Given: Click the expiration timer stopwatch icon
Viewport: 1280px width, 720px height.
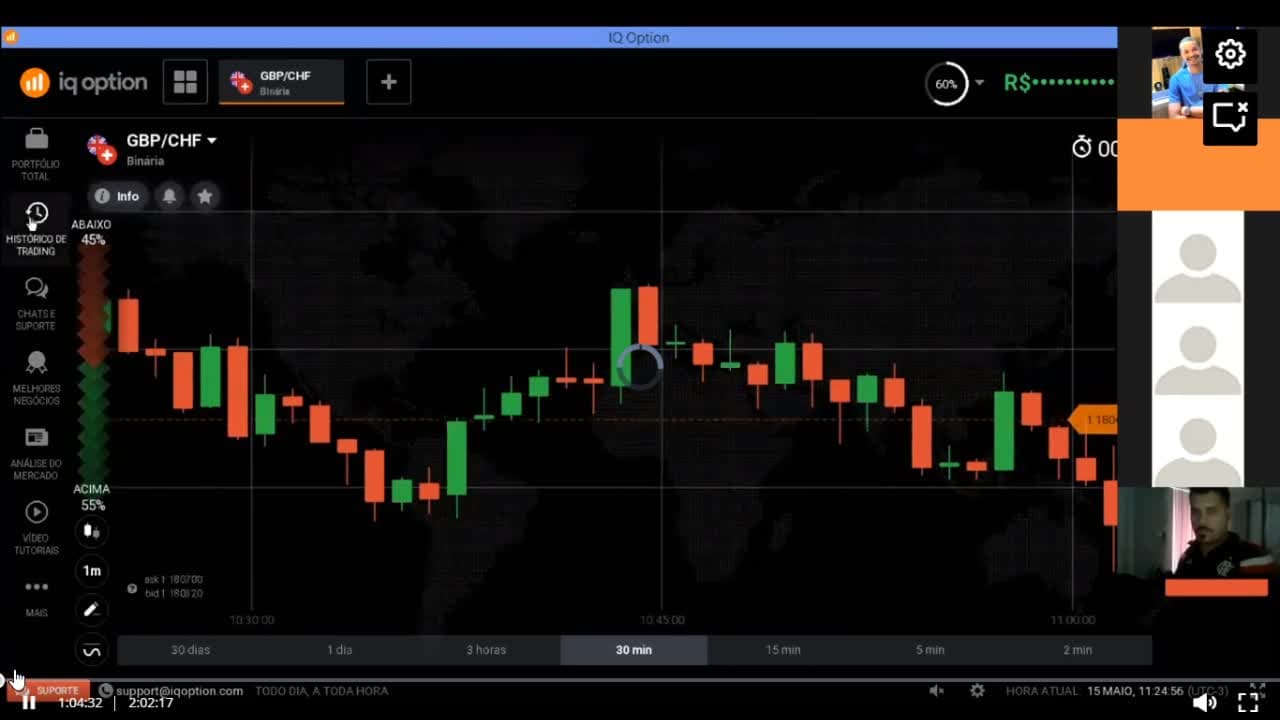Looking at the screenshot, I should (x=1082, y=148).
